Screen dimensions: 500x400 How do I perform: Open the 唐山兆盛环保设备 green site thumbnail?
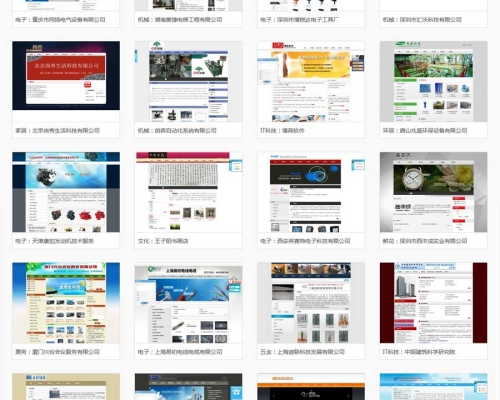tap(433, 81)
